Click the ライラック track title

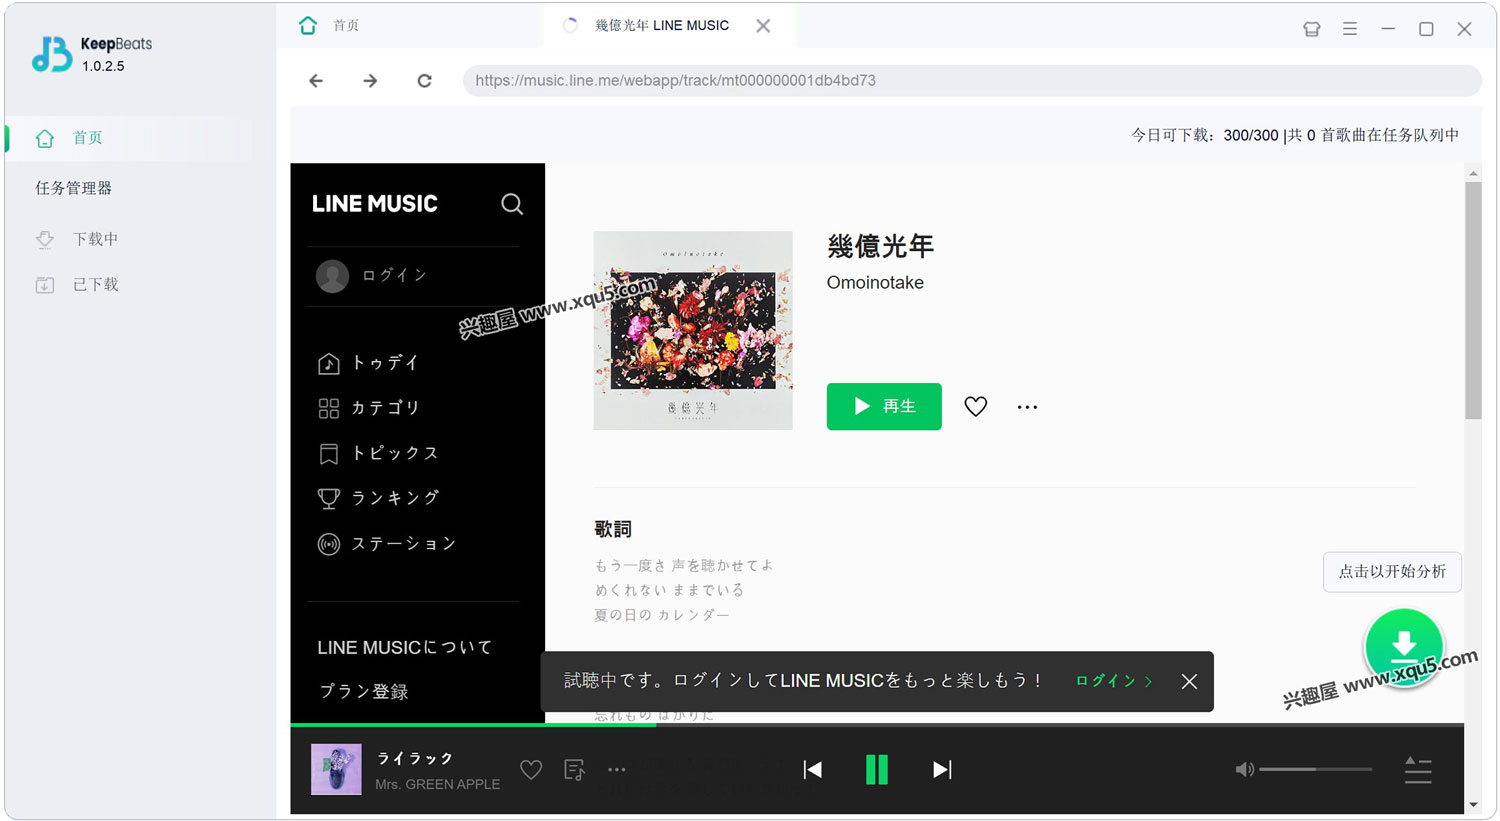(x=415, y=759)
